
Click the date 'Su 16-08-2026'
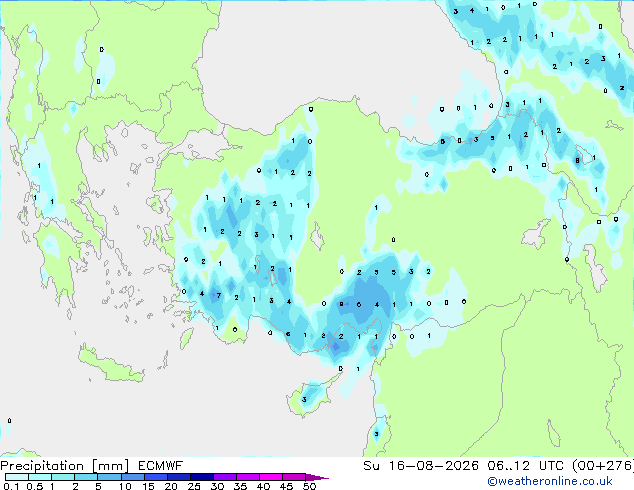[x=421, y=466]
